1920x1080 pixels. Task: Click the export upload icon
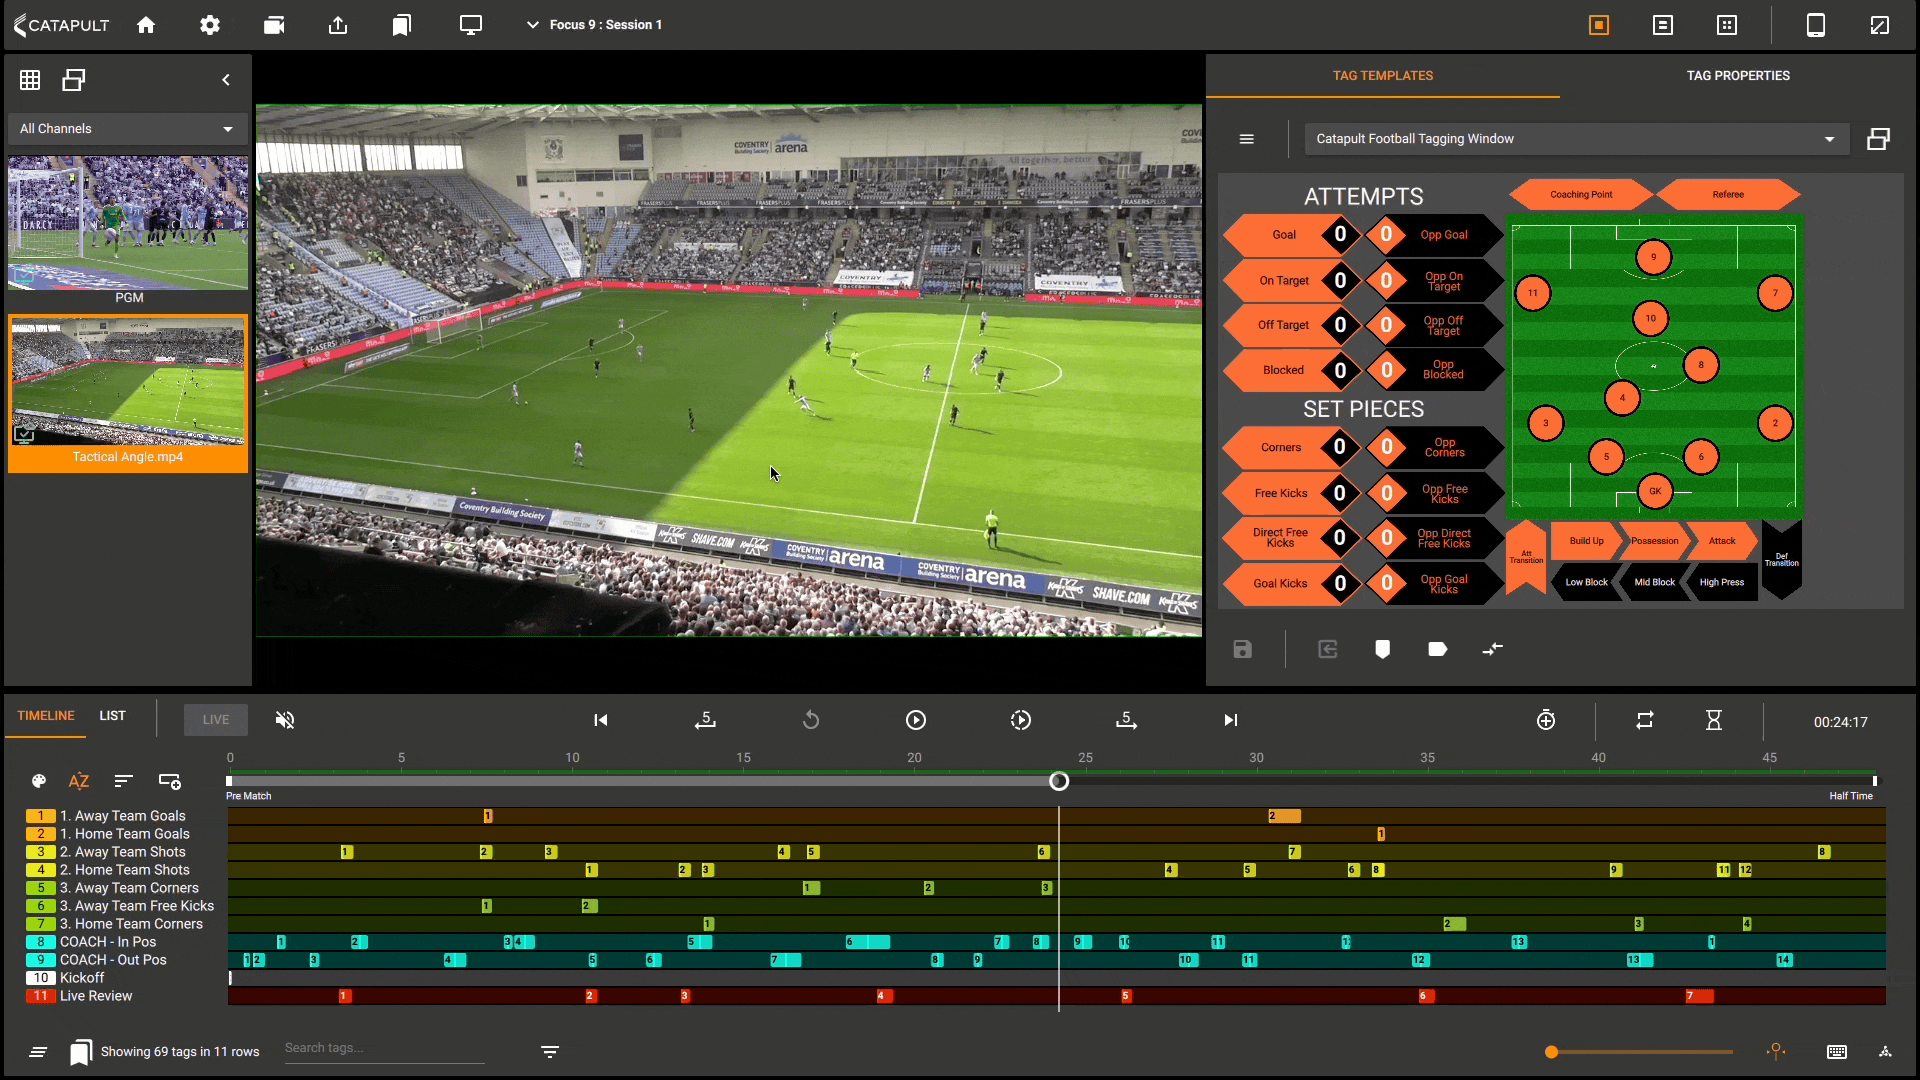[x=338, y=25]
